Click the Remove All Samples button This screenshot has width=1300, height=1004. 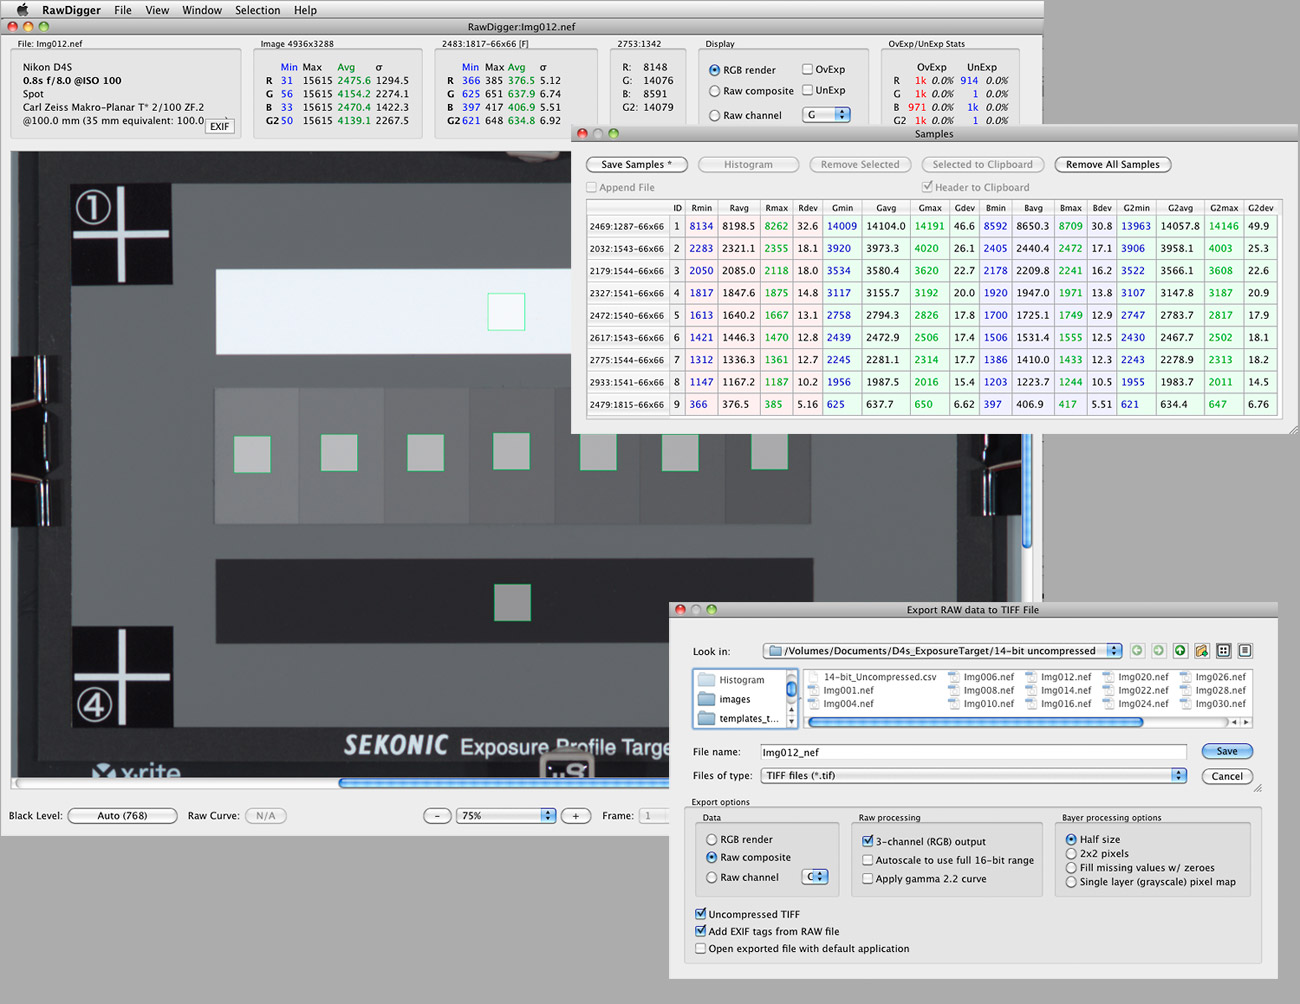pos(1112,165)
